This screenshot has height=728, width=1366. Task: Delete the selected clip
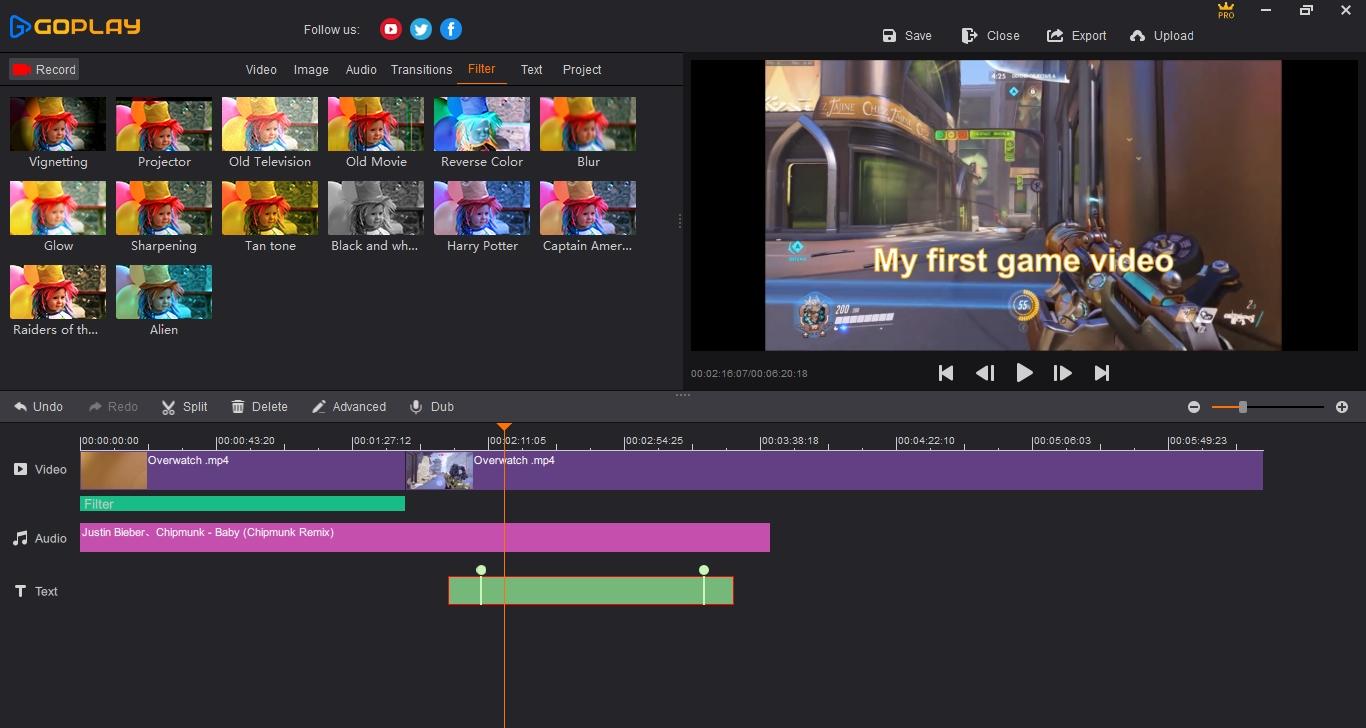(x=260, y=407)
